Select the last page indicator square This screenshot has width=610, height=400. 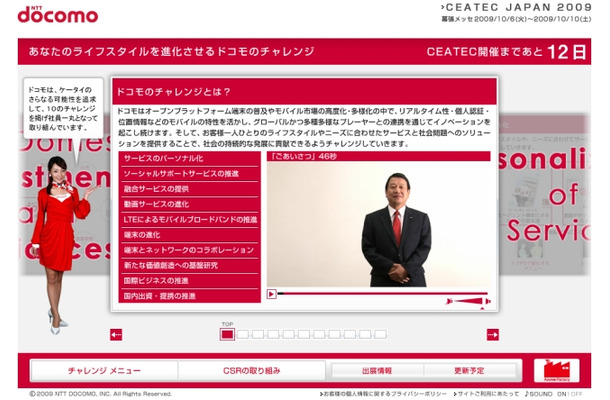[x=380, y=334]
